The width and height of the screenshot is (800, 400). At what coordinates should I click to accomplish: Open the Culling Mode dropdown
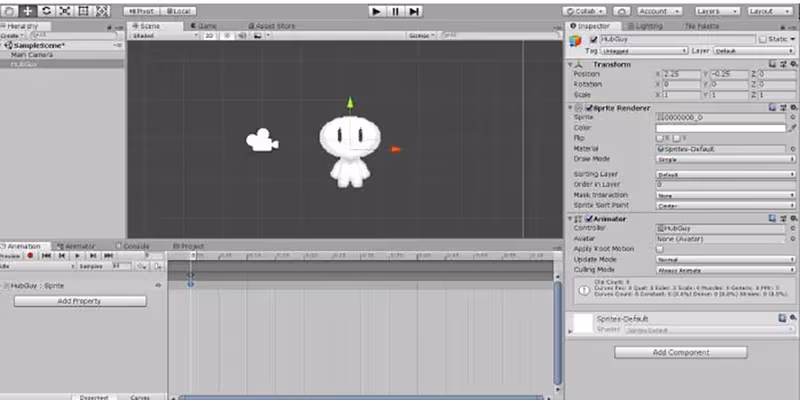tap(725, 270)
